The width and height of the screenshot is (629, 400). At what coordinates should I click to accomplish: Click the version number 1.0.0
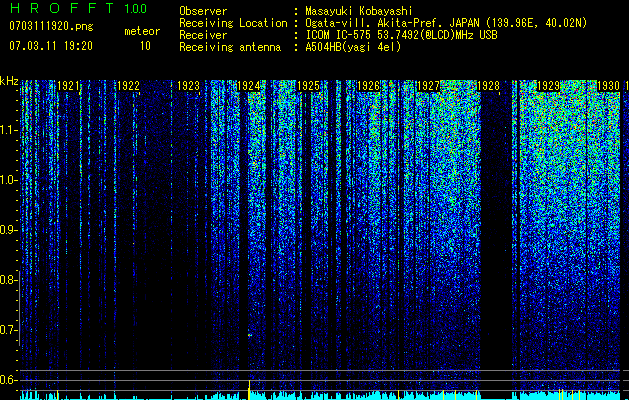tap(136, 8)
